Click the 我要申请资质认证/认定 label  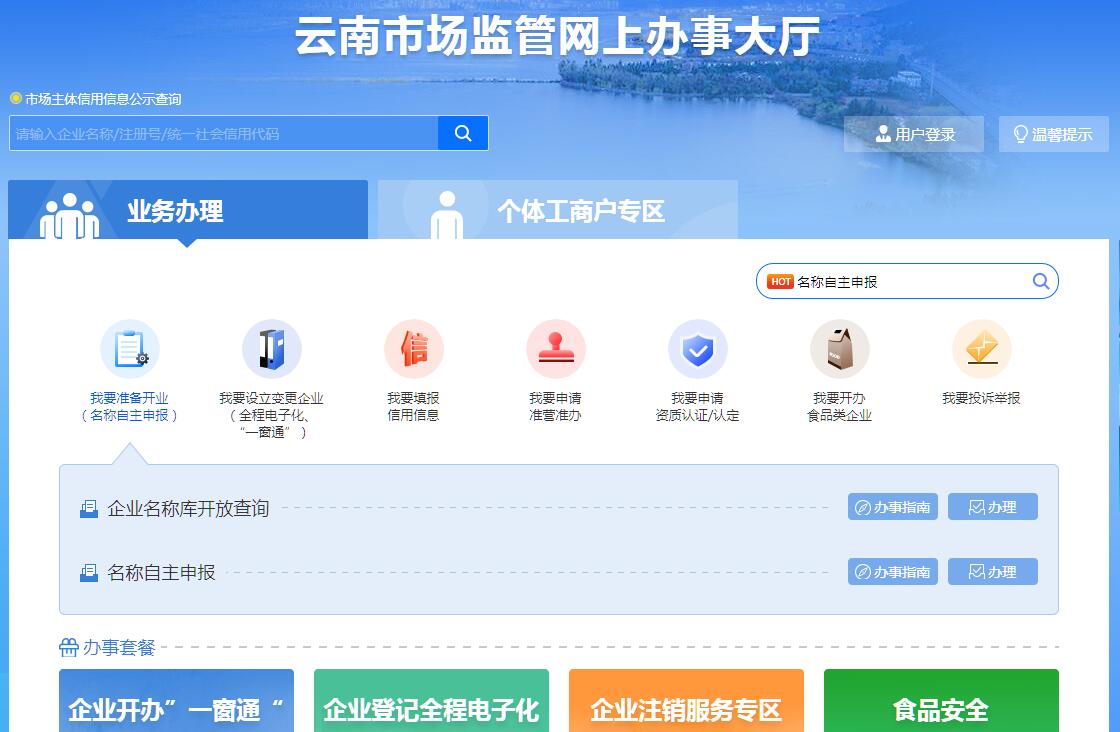698,406
